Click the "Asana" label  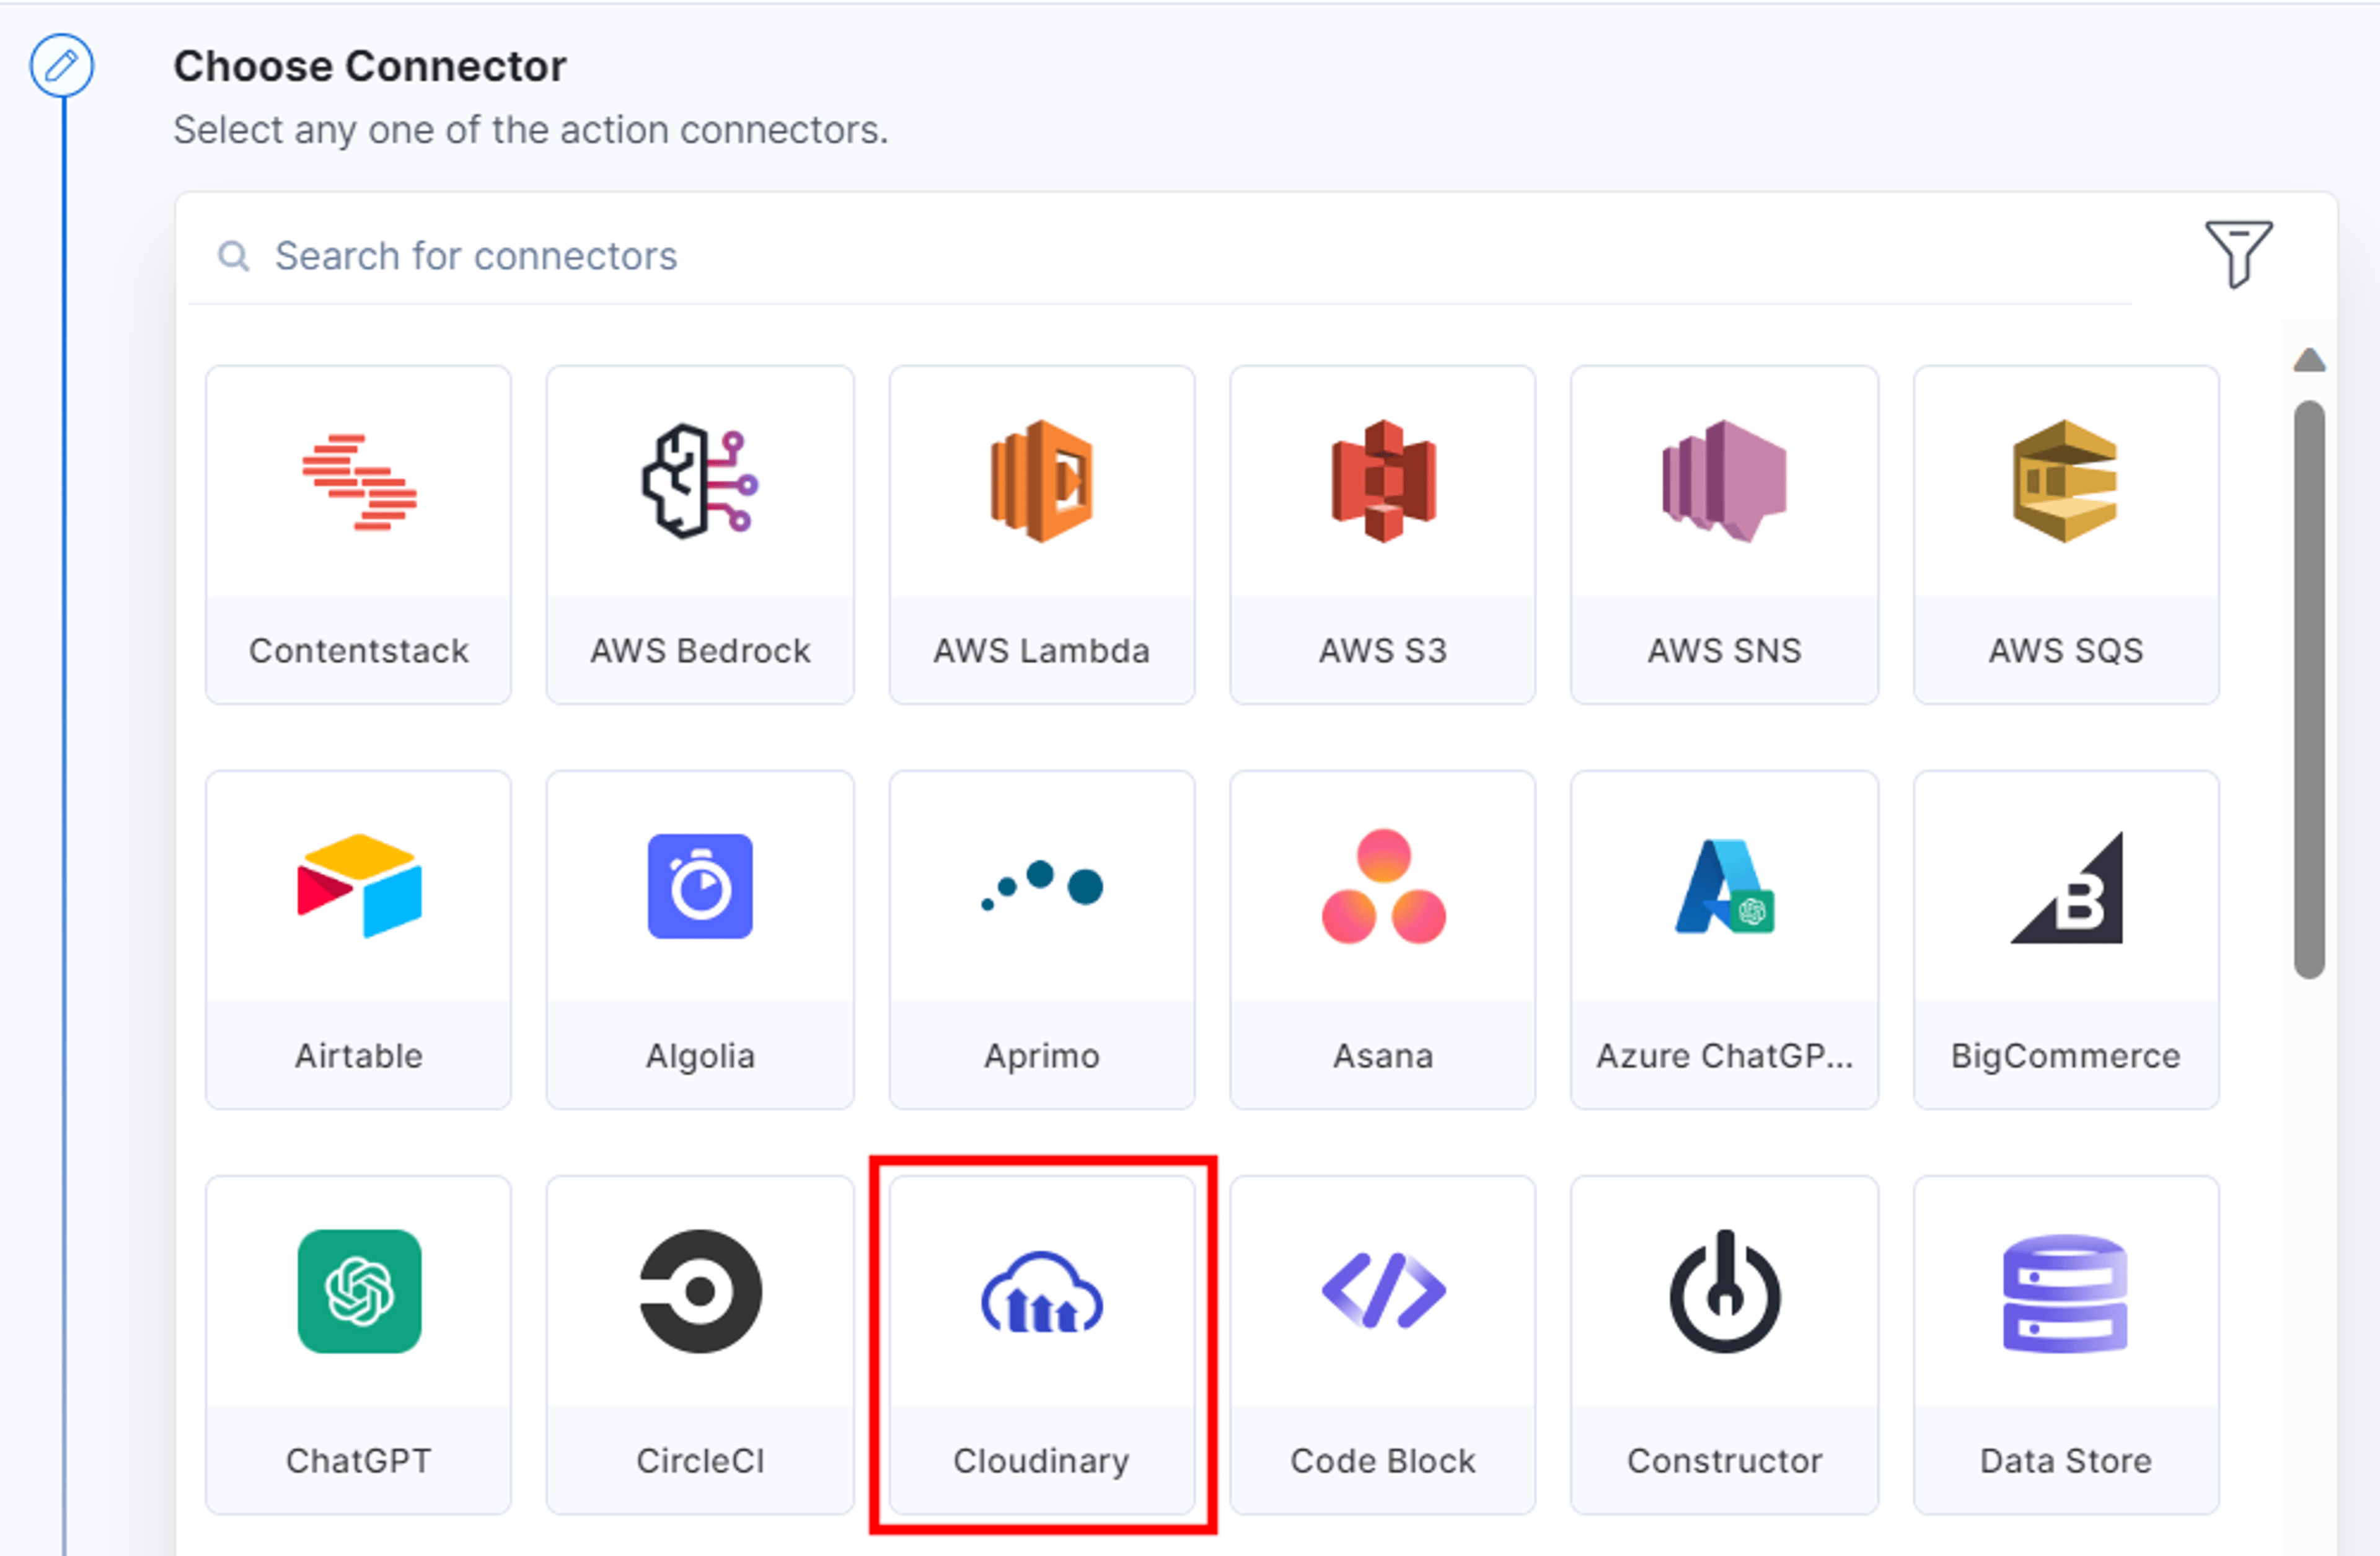point(1383,1056)
